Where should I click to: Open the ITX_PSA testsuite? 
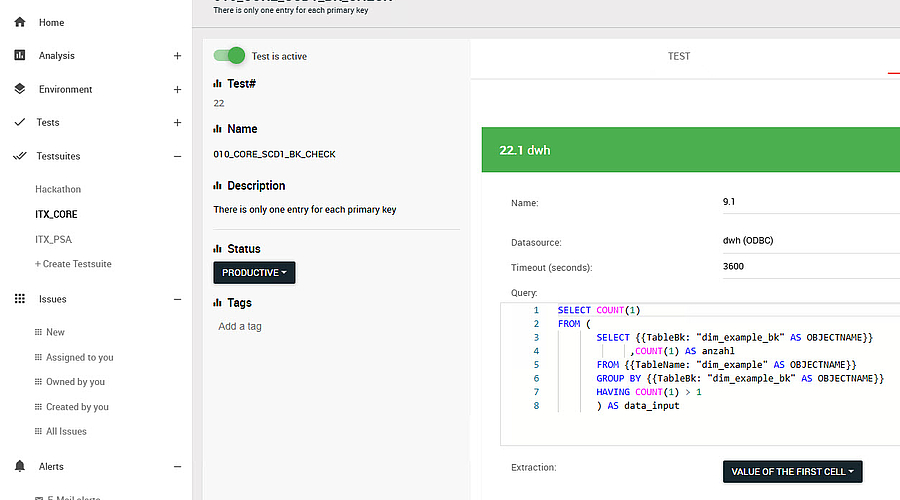pos(53,239)
